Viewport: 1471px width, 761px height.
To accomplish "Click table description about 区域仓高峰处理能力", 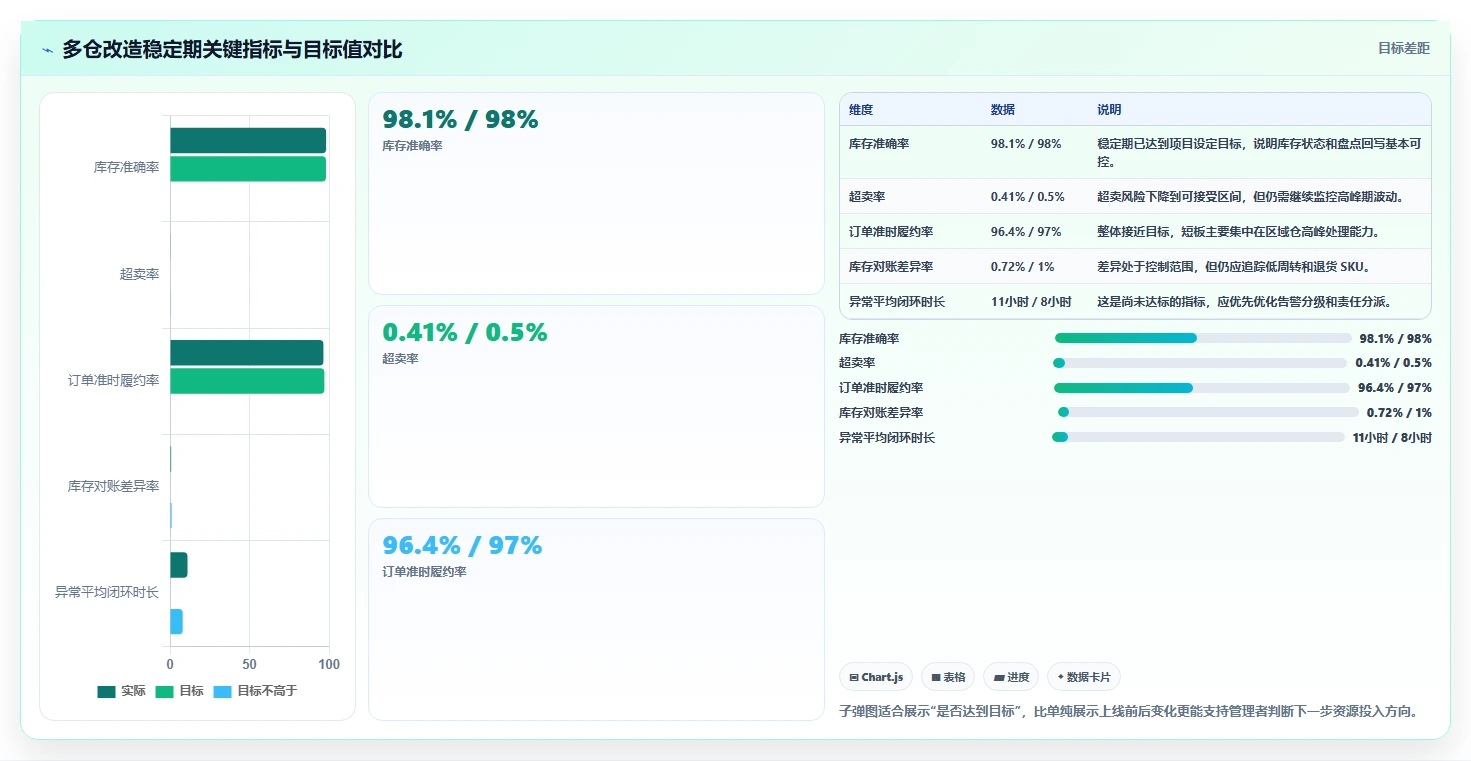I will 1238,231.
